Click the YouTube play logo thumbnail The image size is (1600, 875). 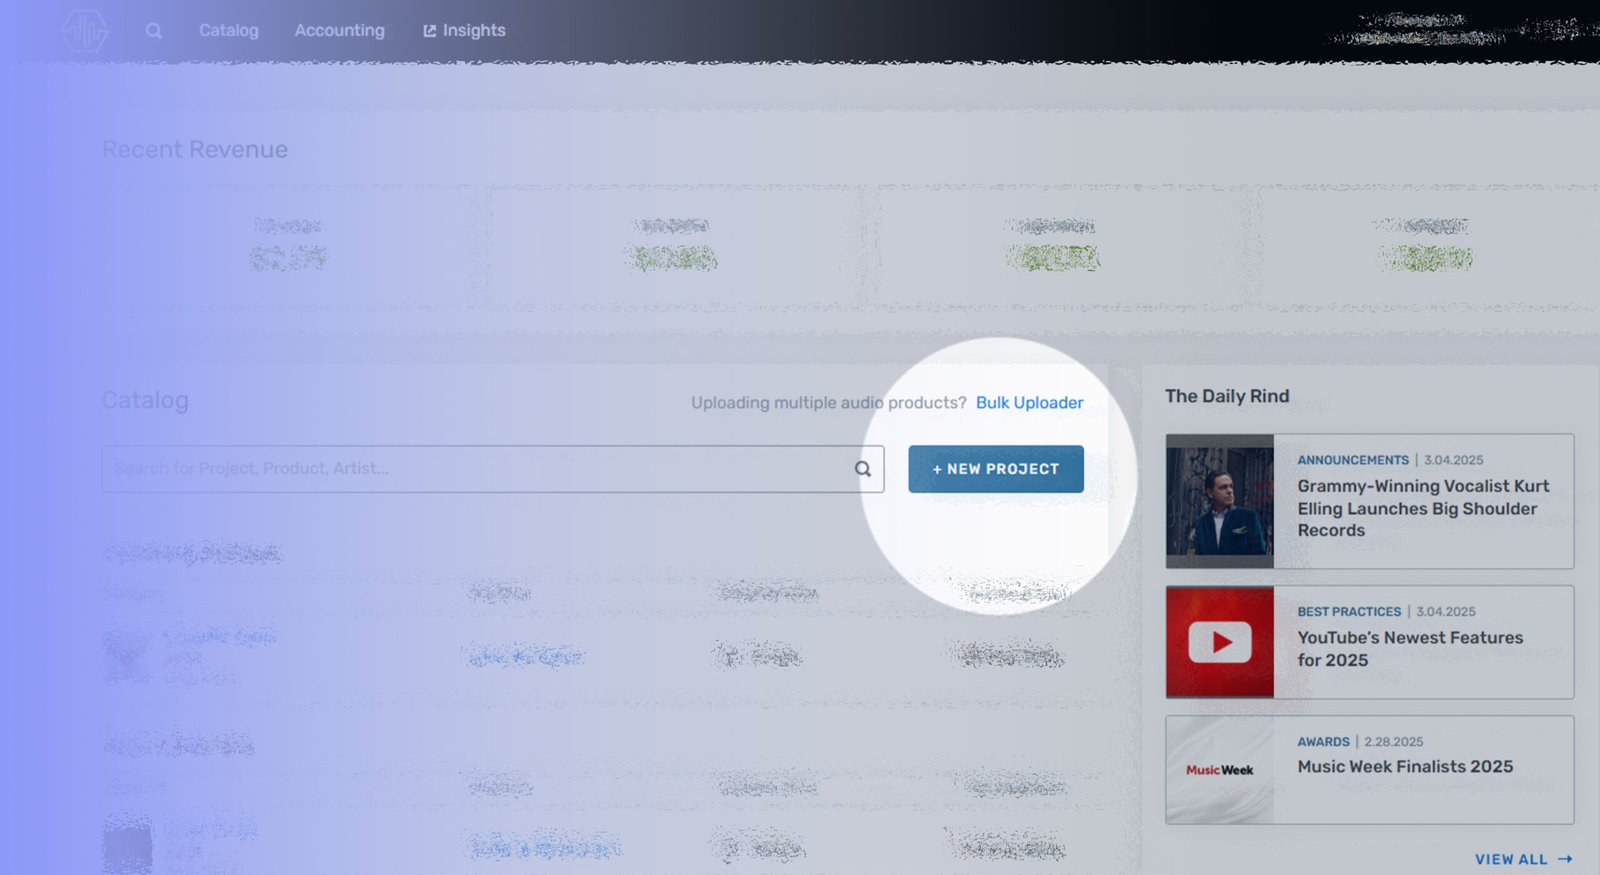1219,642
